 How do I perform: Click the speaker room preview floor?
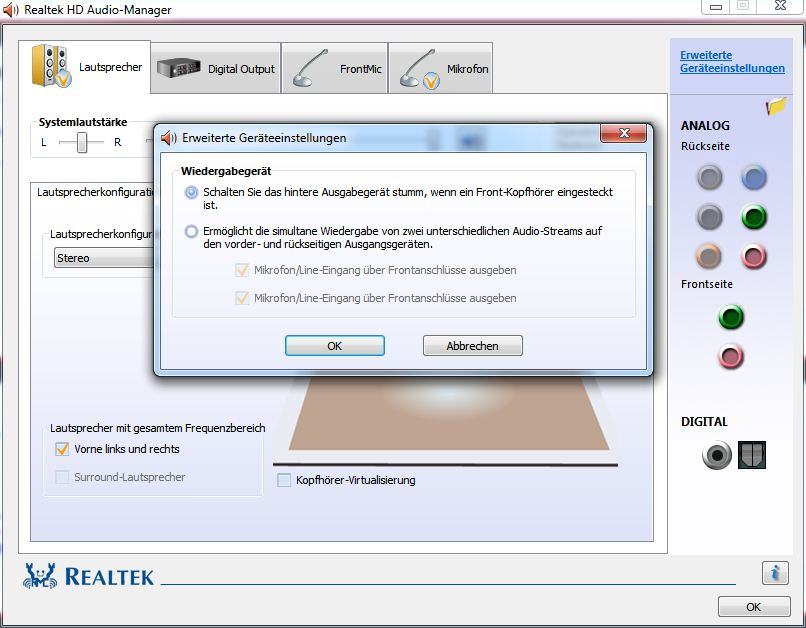[450, 414]
